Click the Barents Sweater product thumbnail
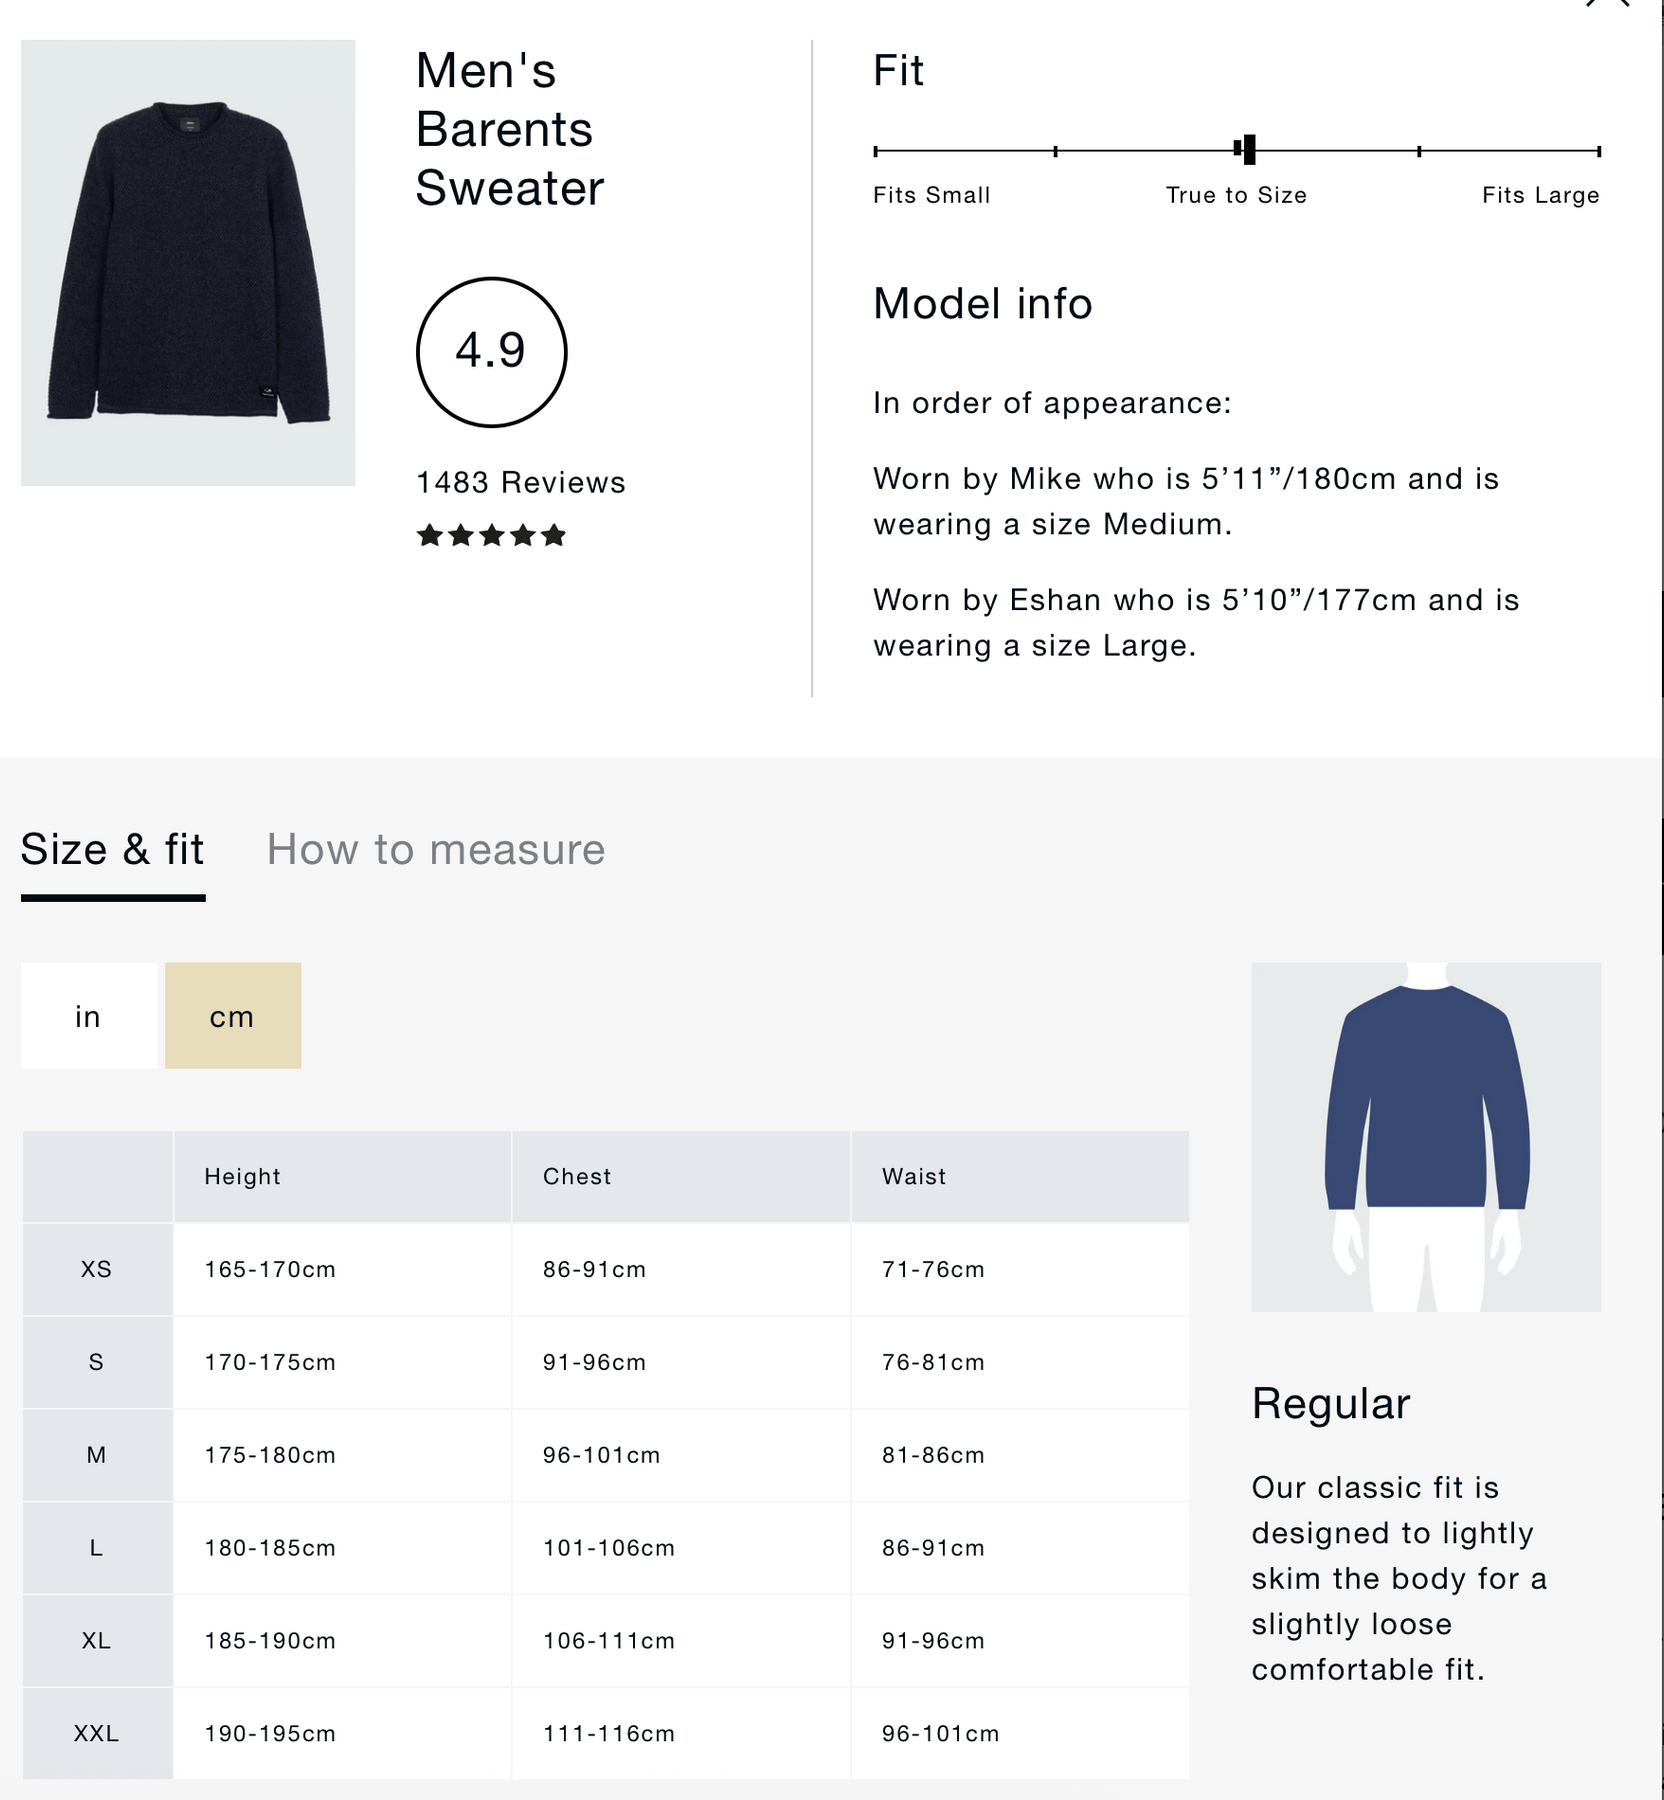The image size is (1664, 1800). click(x=188, y=262)
